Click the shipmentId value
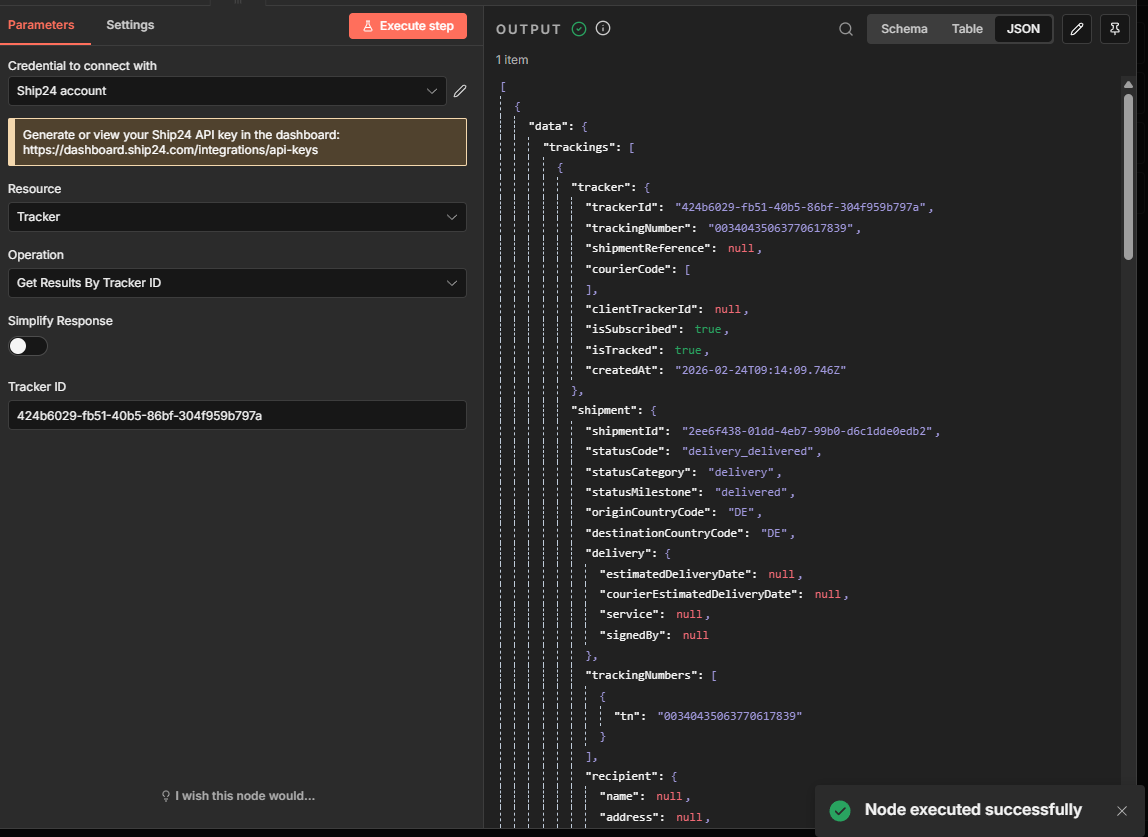1148x837 pixels. (x=807, y=431)
